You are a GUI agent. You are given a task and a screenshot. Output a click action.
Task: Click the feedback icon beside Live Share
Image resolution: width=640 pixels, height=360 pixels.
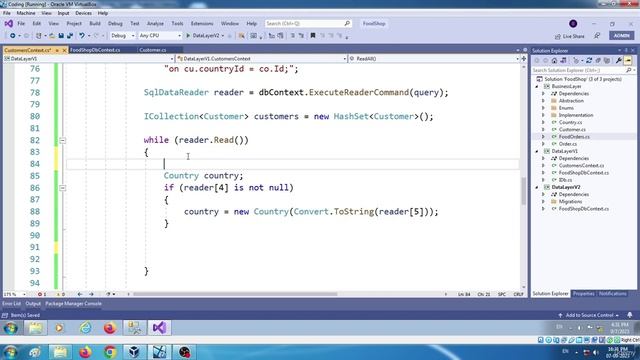[x=597, y=36]
